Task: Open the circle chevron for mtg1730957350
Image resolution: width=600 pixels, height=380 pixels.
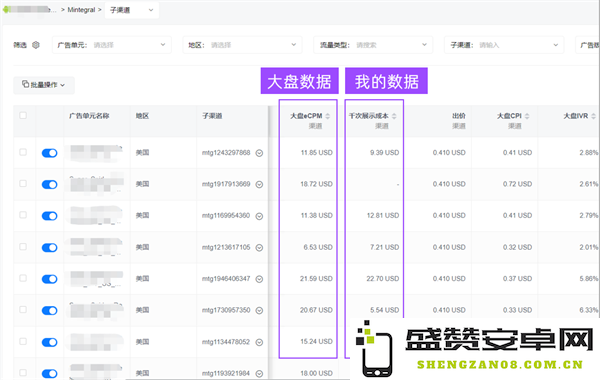Action: click(x=259, y=310)
